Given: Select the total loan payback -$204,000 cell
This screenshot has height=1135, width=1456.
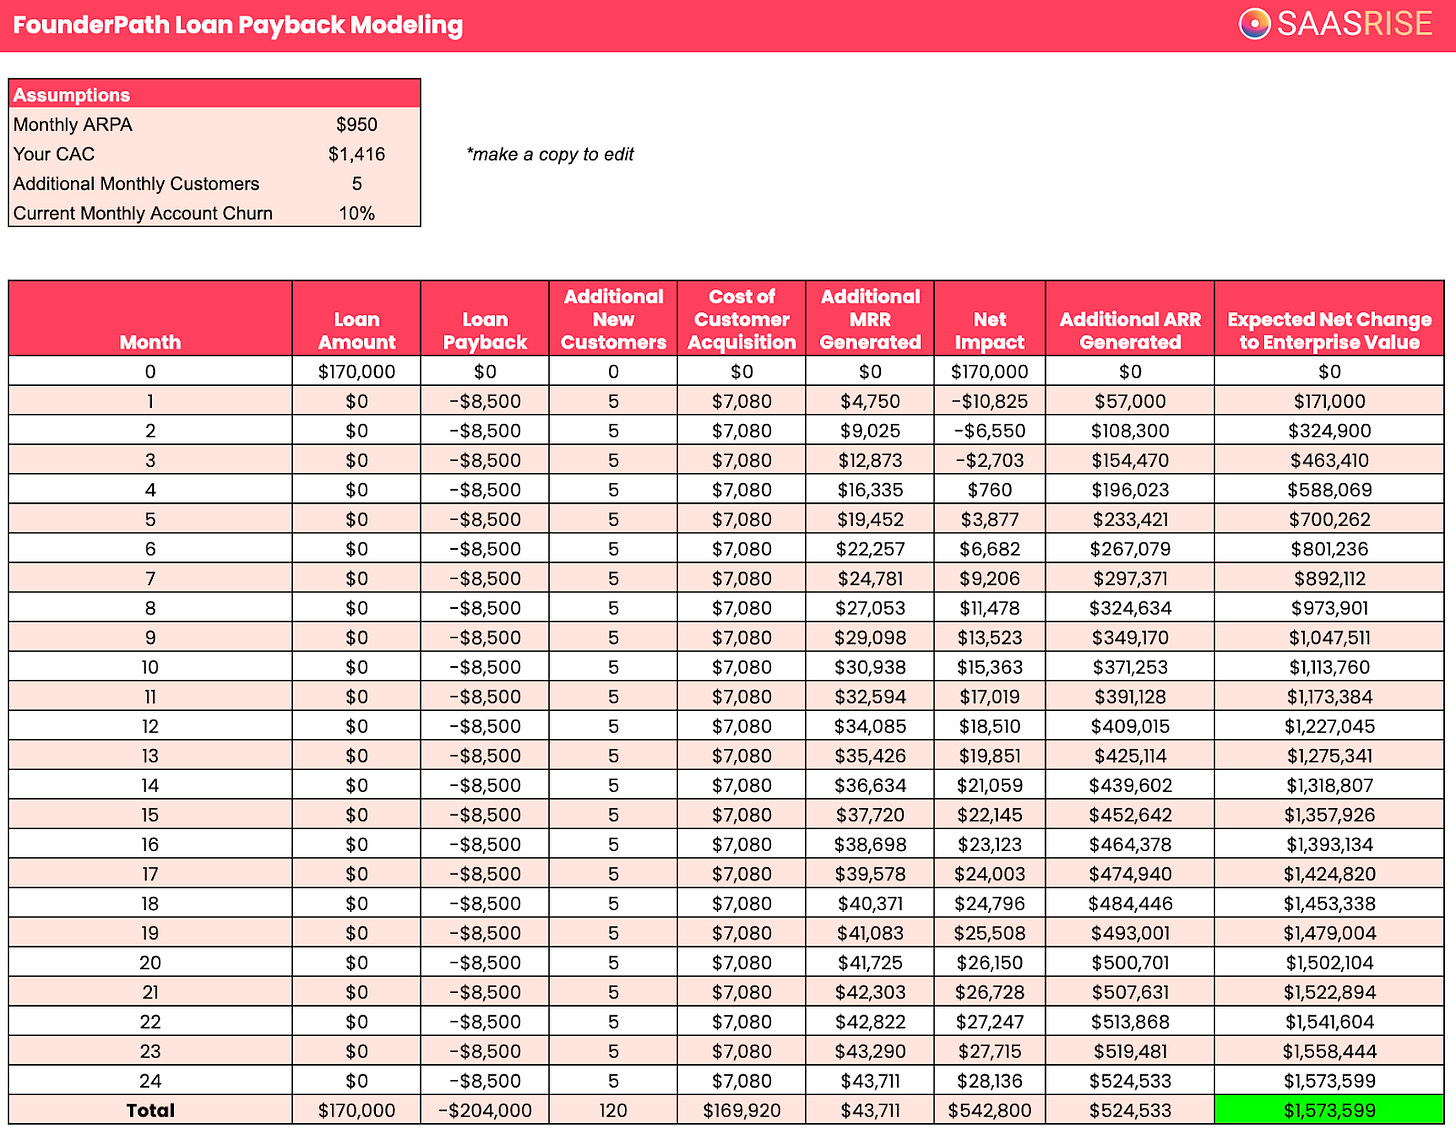Looking at the screenshot, I should [485, 1110].
